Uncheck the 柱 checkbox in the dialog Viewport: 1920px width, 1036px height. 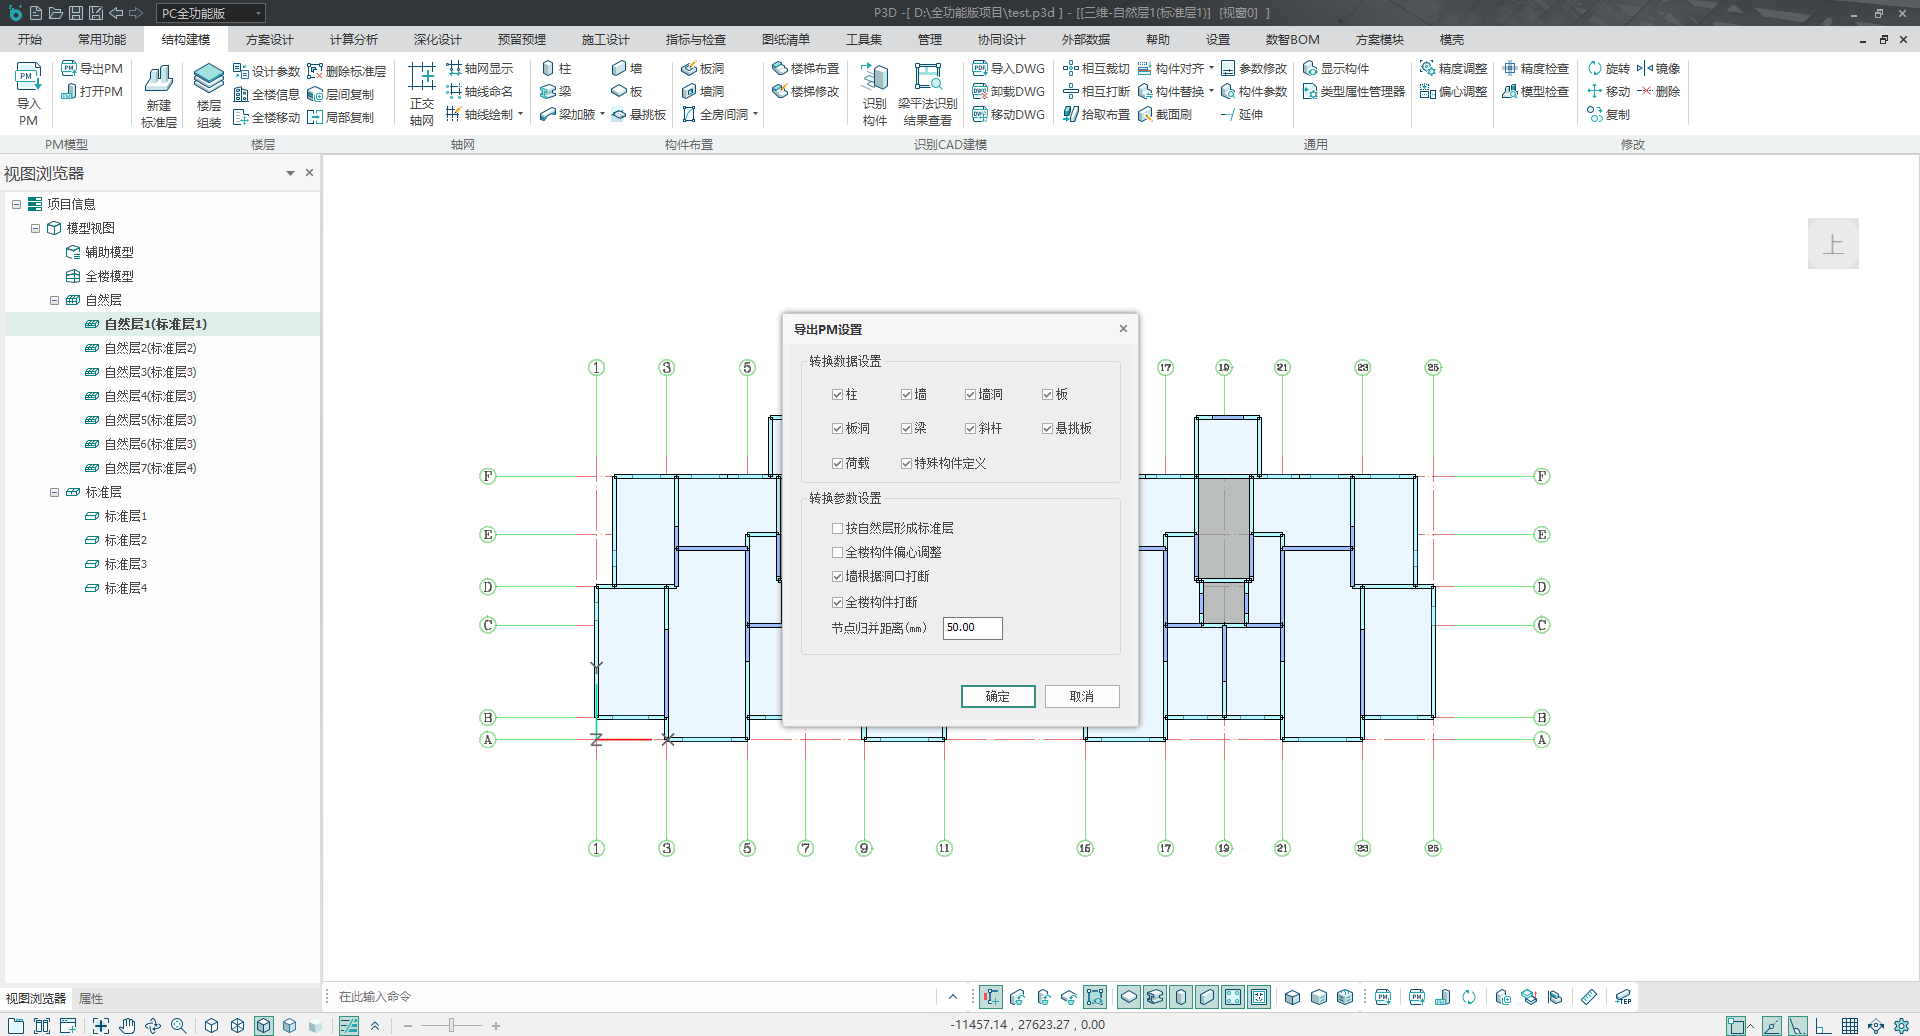pos(837,395)
